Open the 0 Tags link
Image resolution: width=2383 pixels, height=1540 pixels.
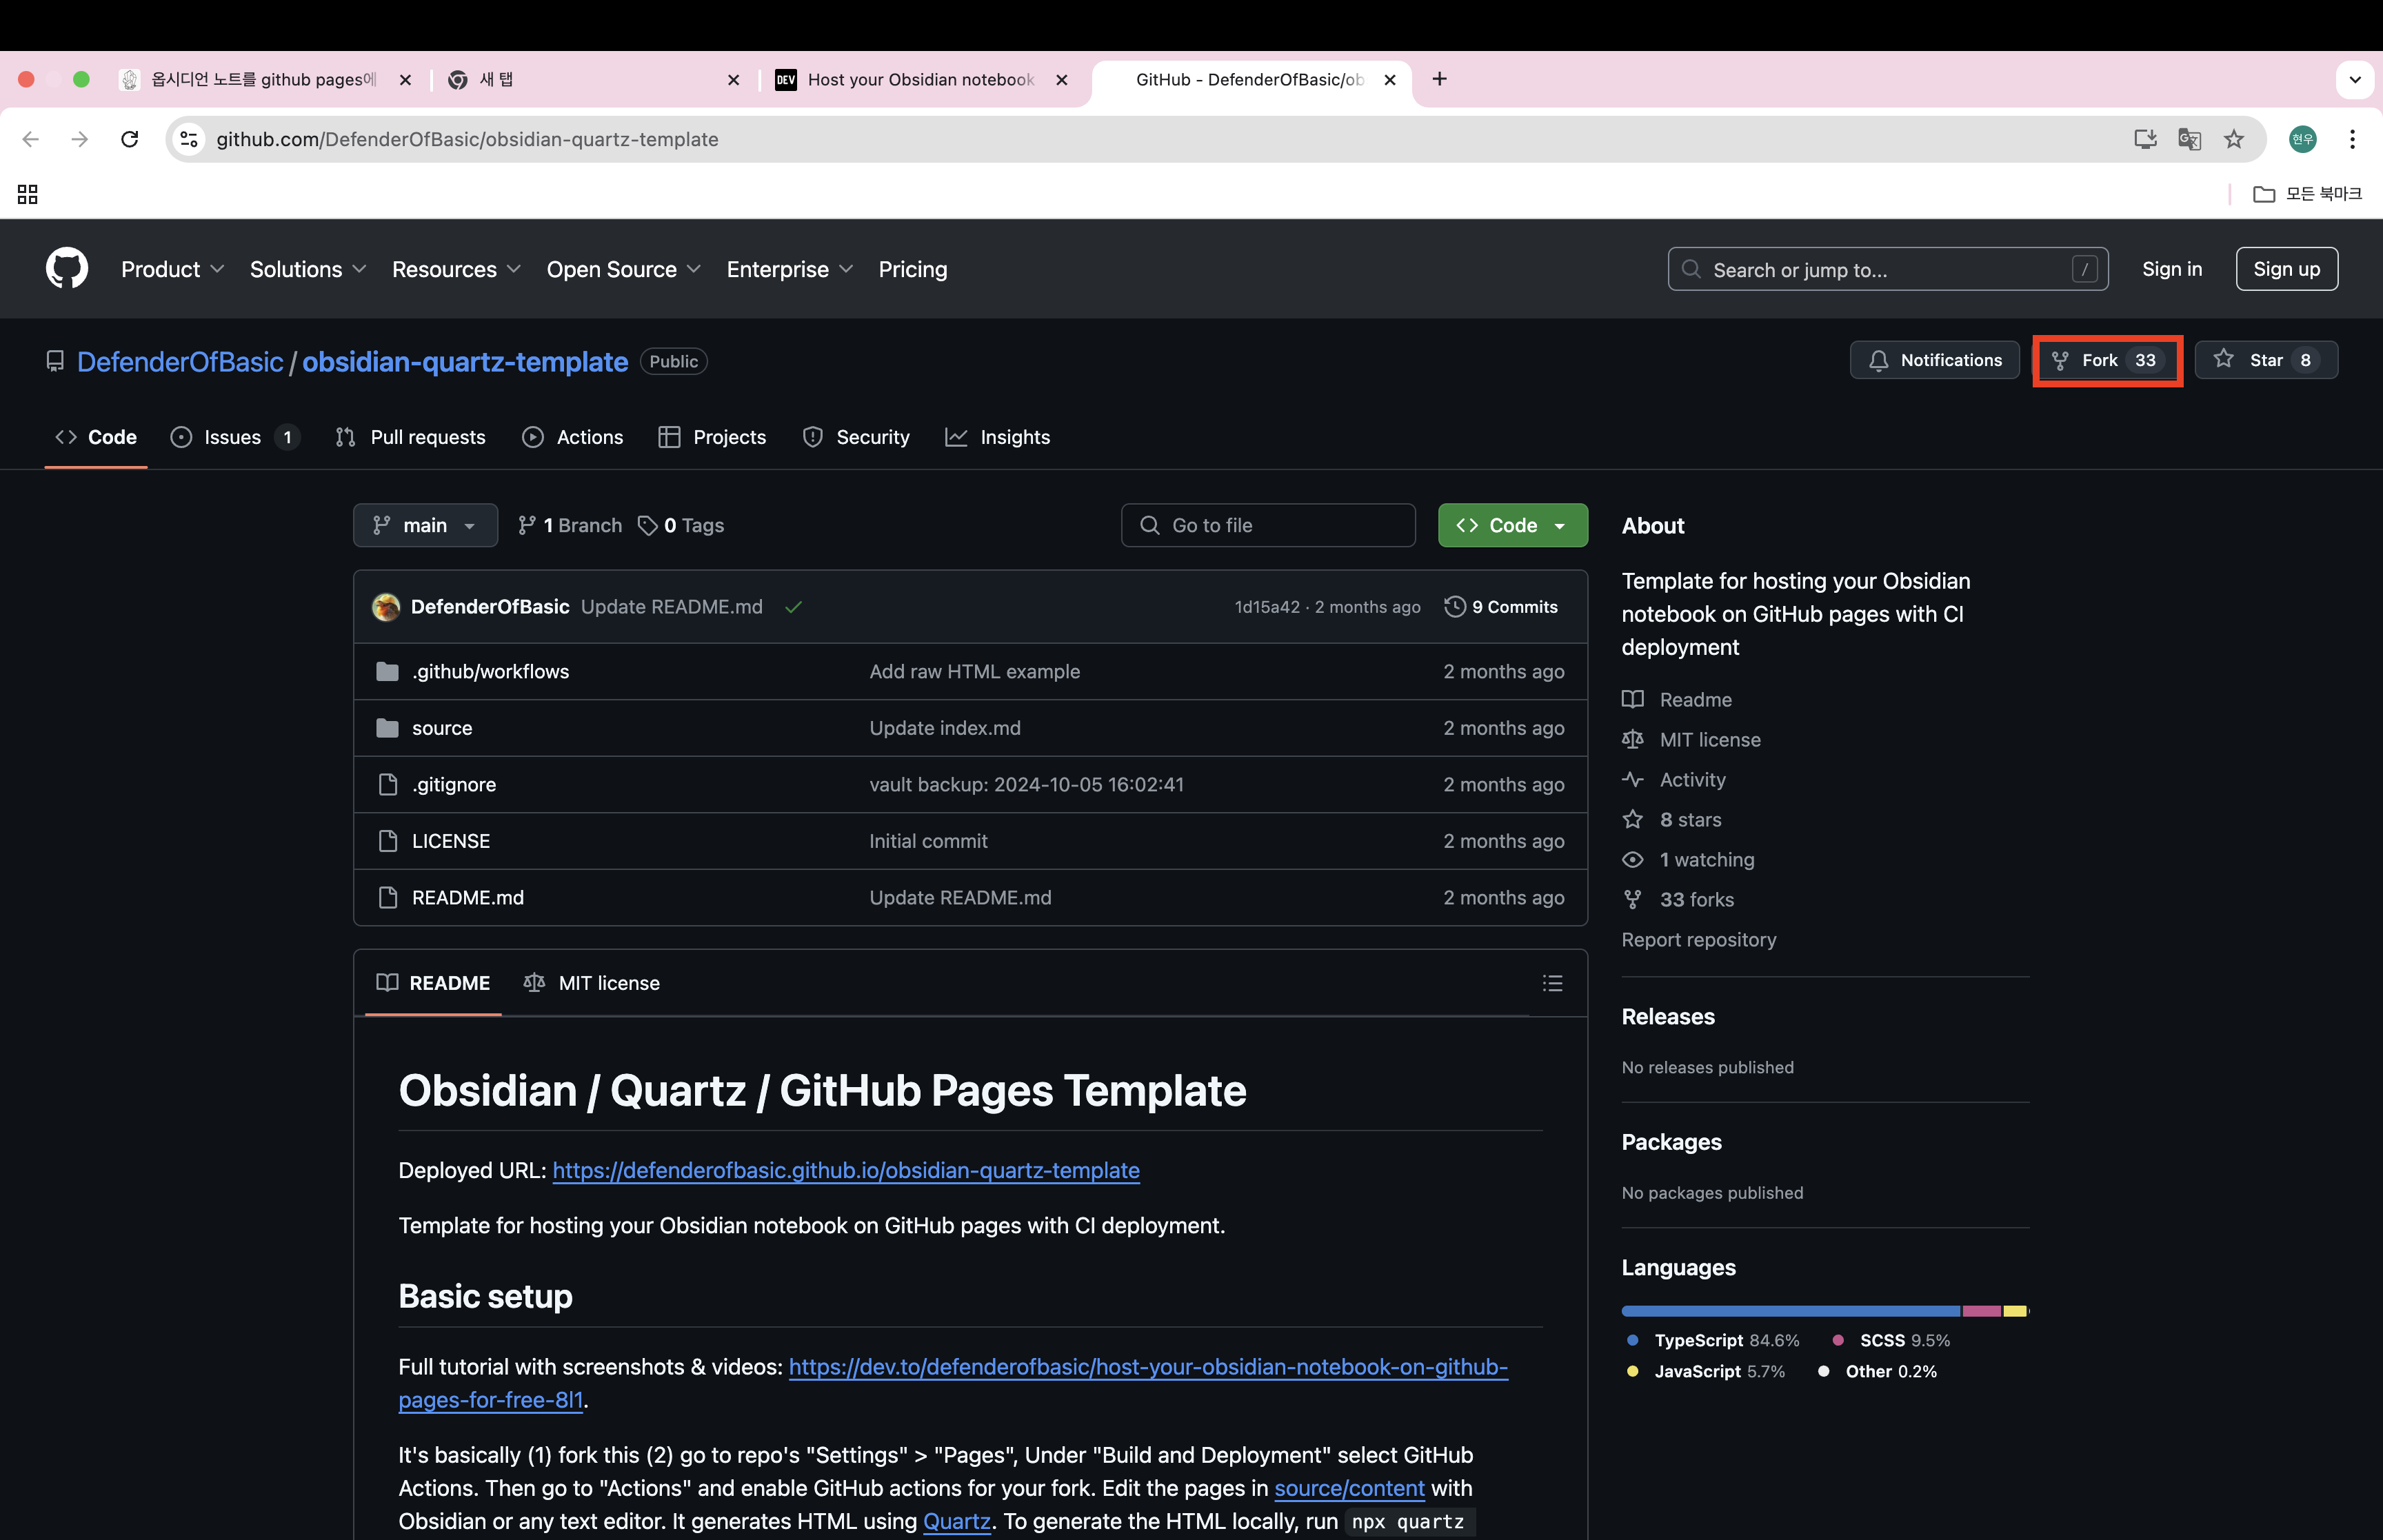tap(681, 525)
